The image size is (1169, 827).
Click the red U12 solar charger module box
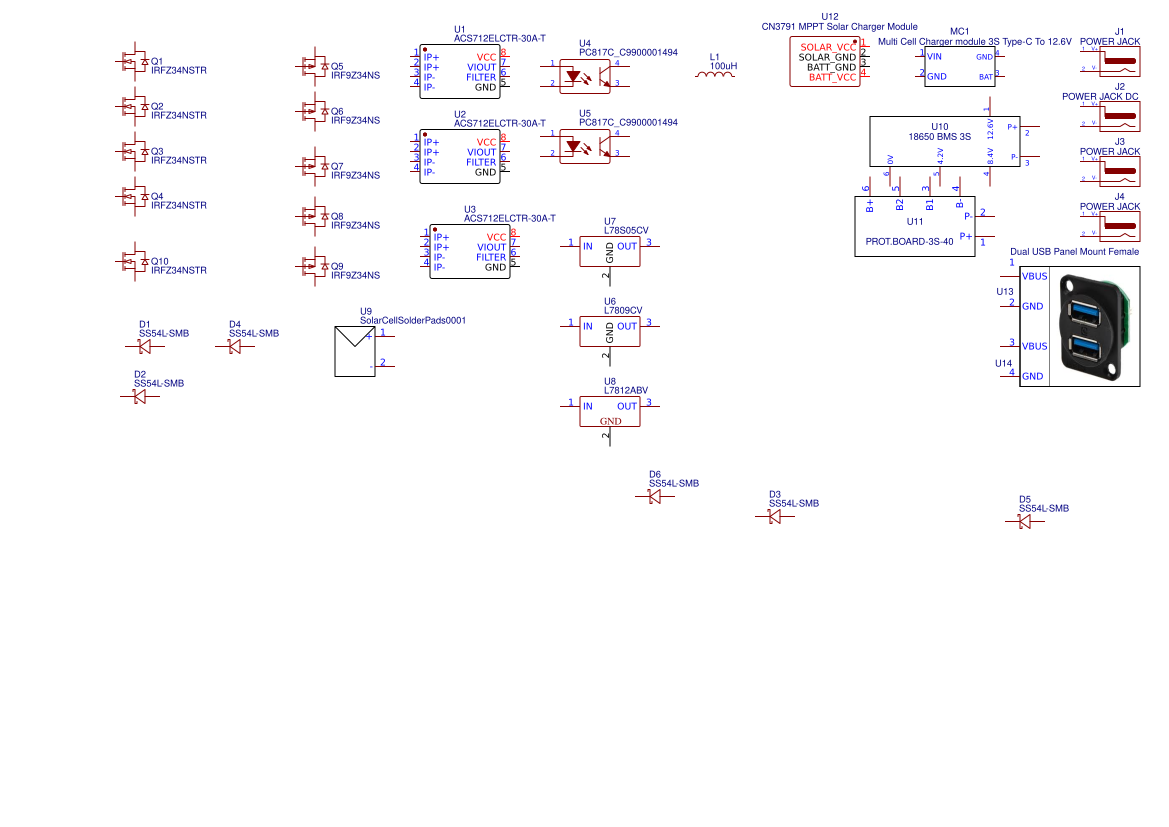click(x=825, y=62)
